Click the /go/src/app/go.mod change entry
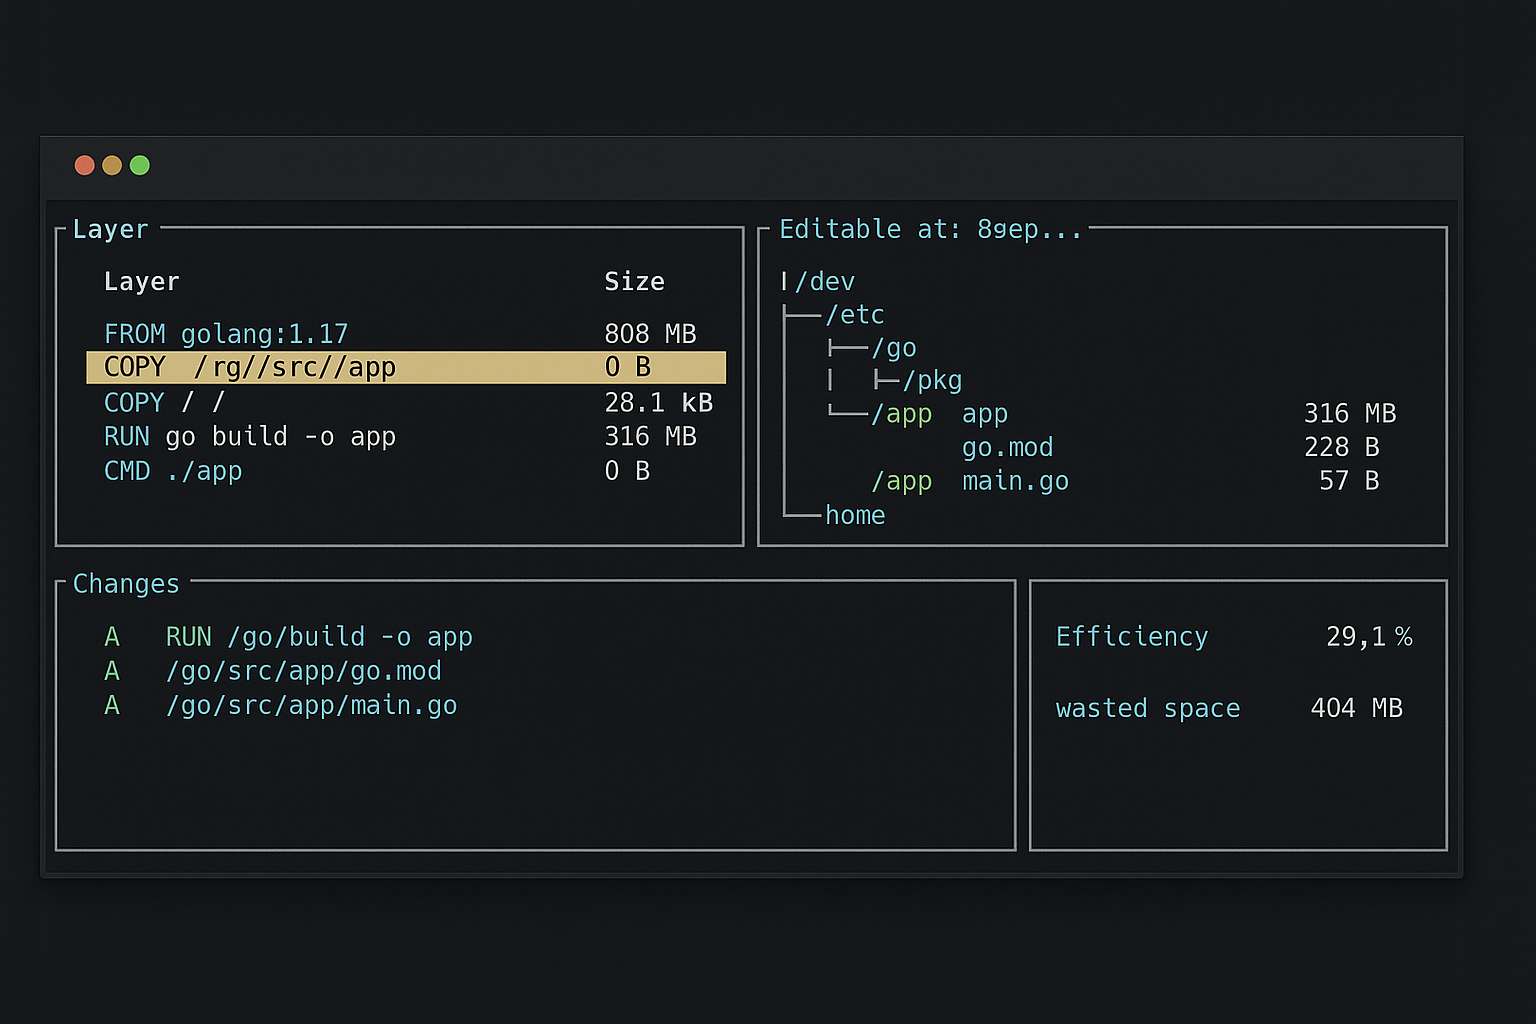1536x1024 pixels. coord(303,671)
